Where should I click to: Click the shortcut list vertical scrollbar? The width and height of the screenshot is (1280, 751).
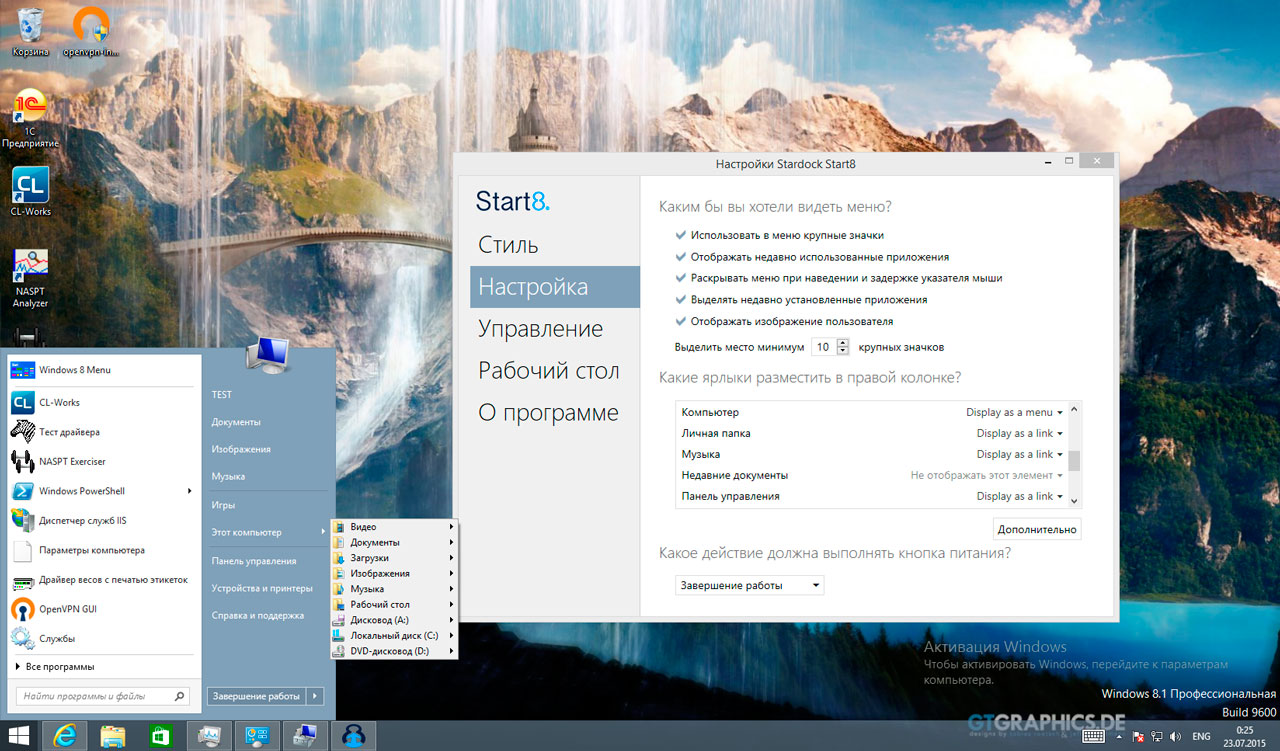(1074, 458)
